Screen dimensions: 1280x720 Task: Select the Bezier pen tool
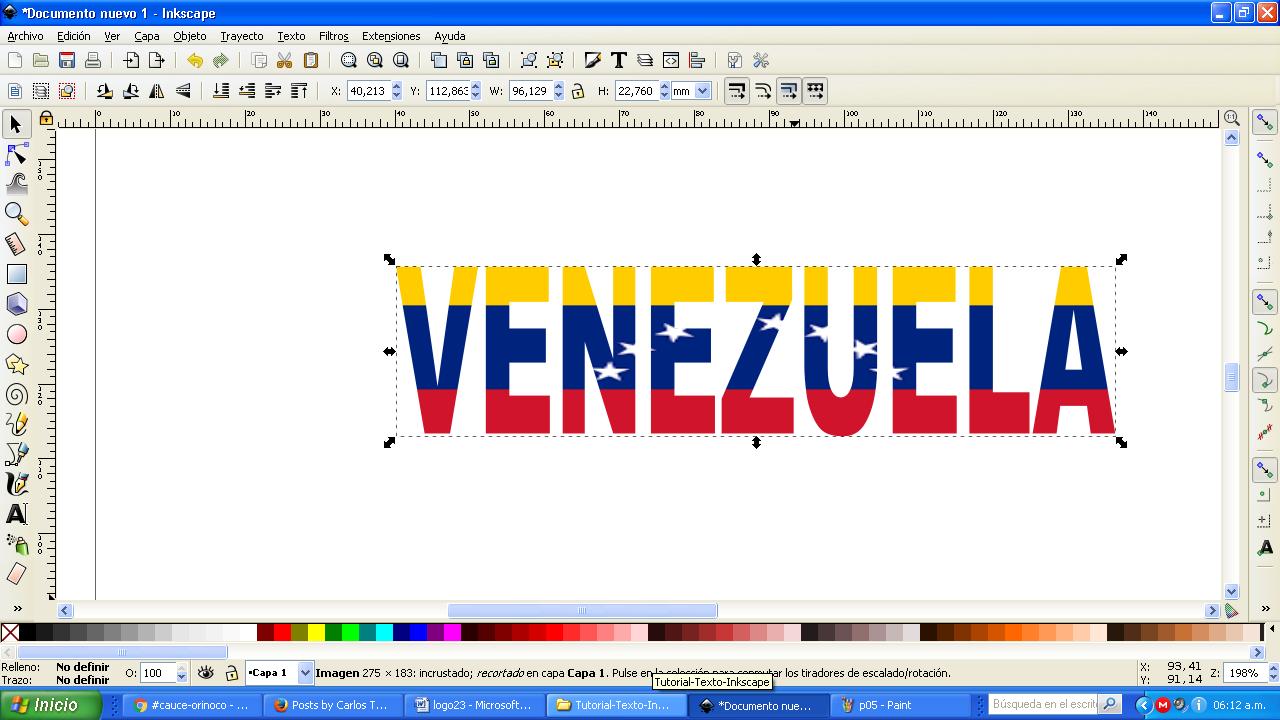(x=16, y=454)
